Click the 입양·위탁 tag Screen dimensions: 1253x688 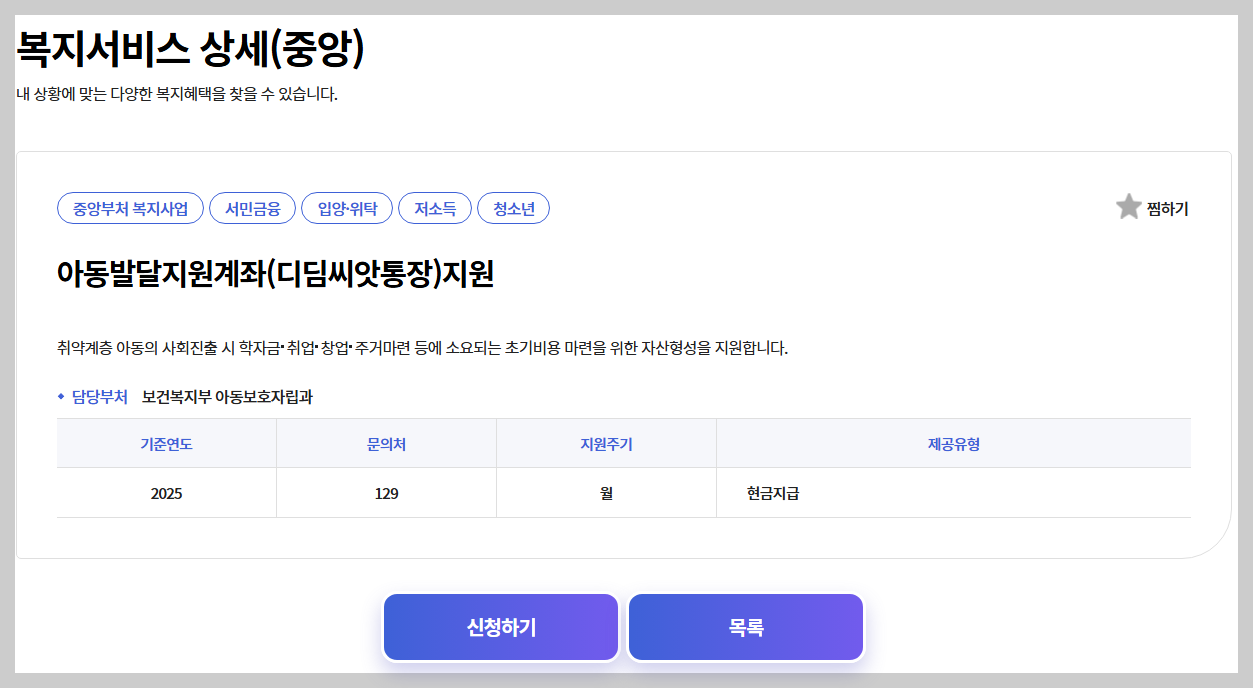click(x=345, y=208)
